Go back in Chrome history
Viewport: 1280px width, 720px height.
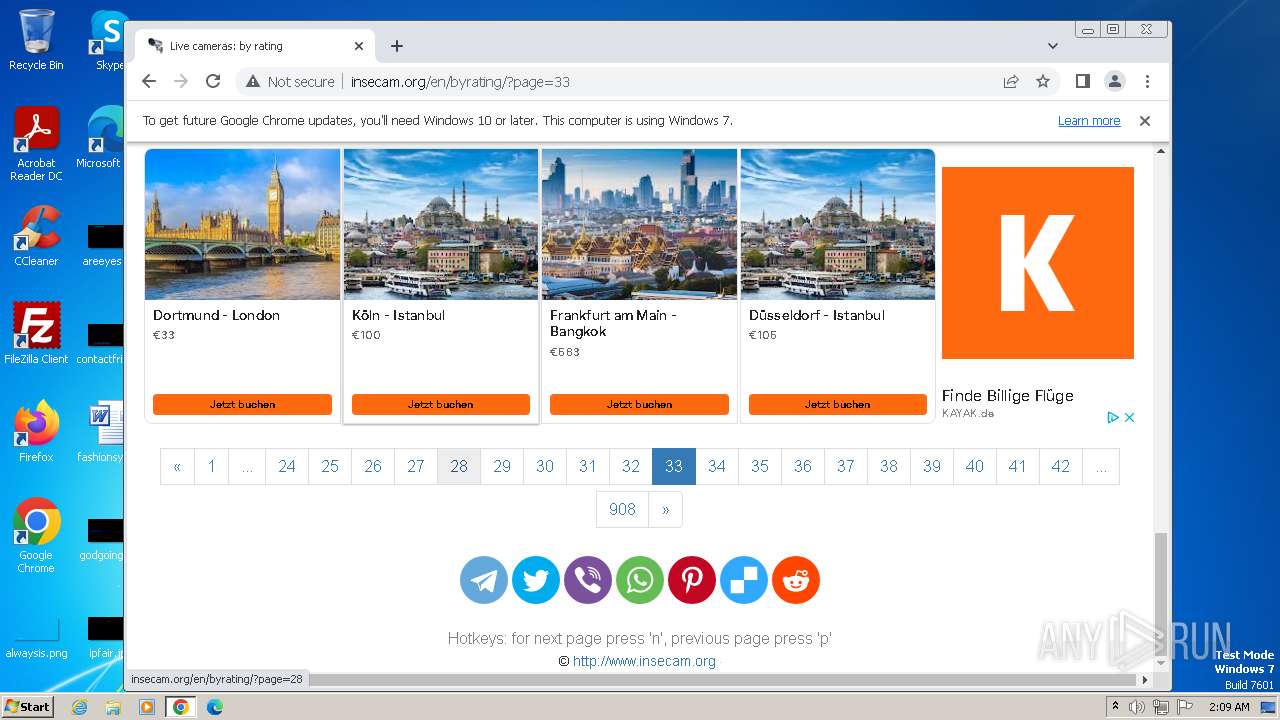(149, 81)
